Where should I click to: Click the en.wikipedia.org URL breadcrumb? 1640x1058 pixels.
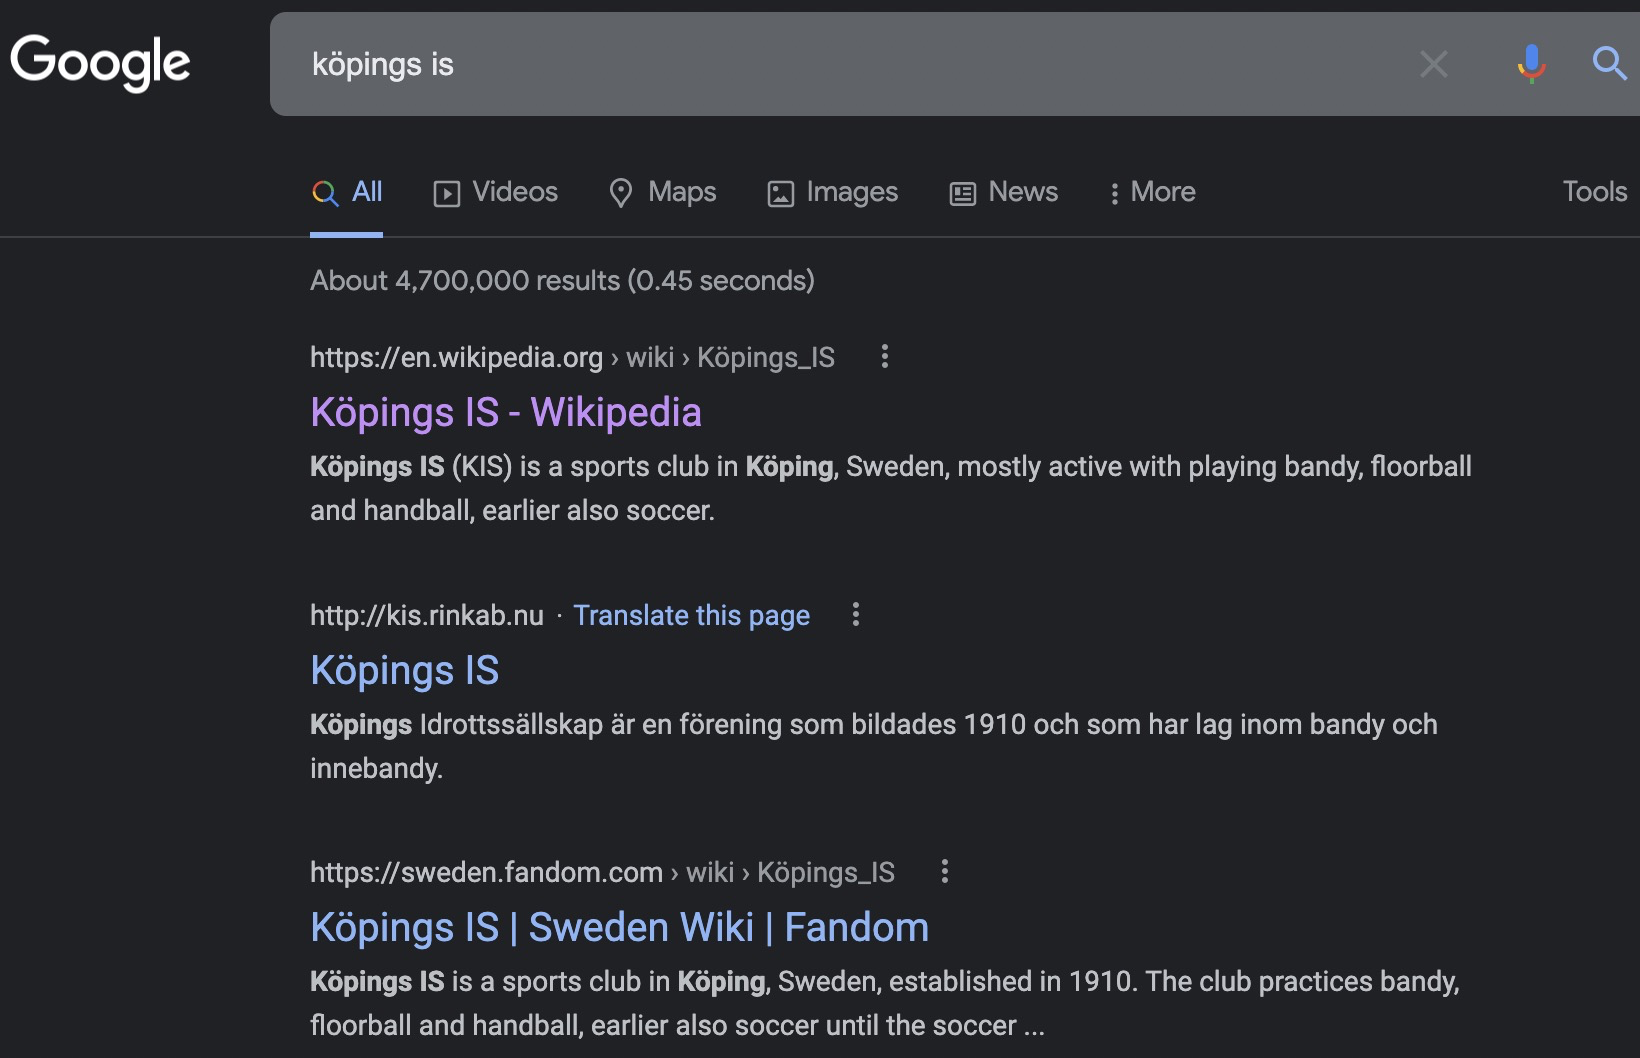pyautogui.click(x=572, y=357)
